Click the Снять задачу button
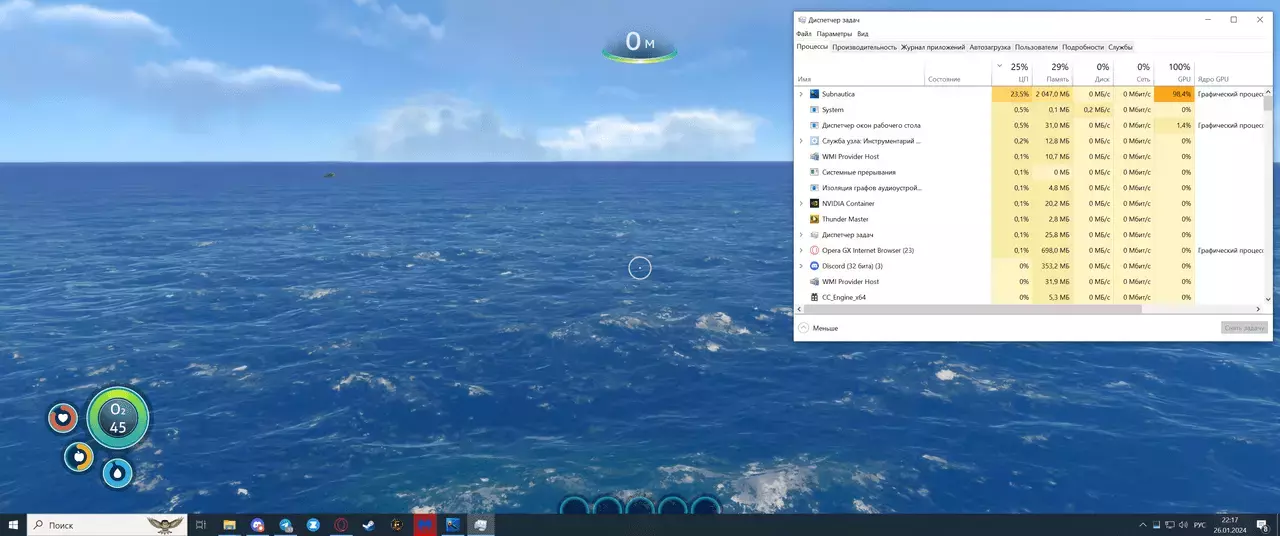The width and height of the screenshot is (1280, 536). click(x=1244, y=328)
